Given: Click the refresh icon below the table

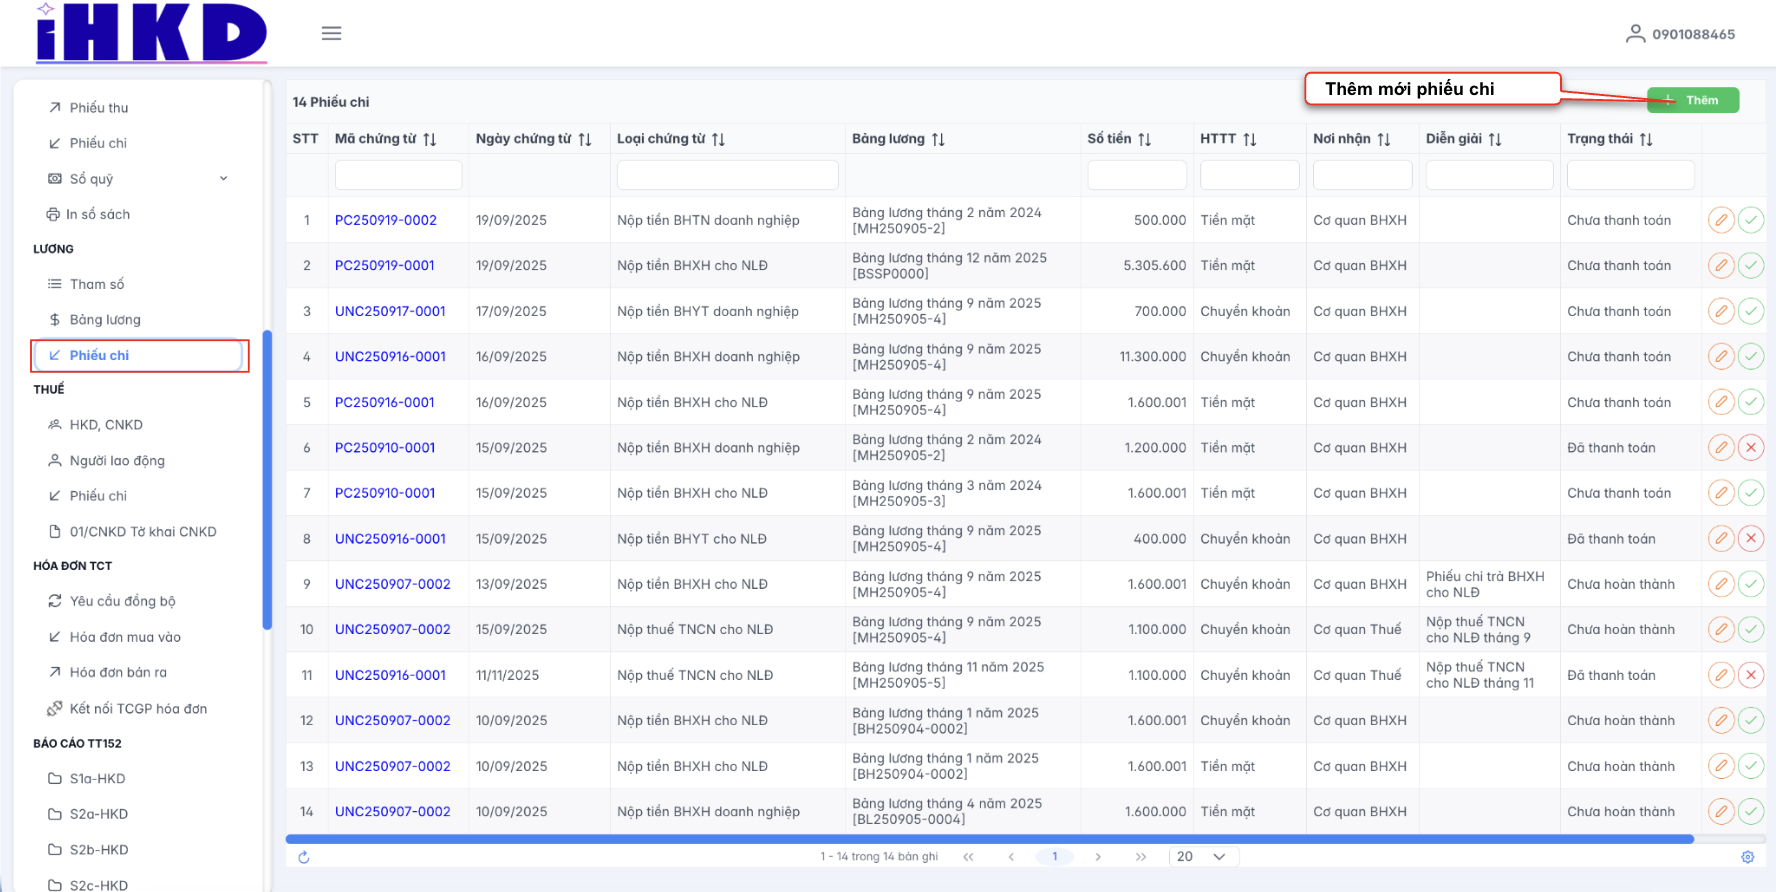Looking at the screenshot, I should tap(304, 857).
